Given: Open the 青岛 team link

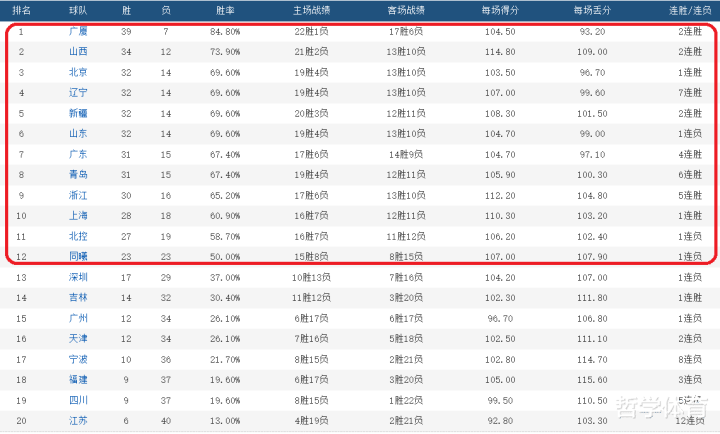Looking at the screenshot, I should point(78,175).
